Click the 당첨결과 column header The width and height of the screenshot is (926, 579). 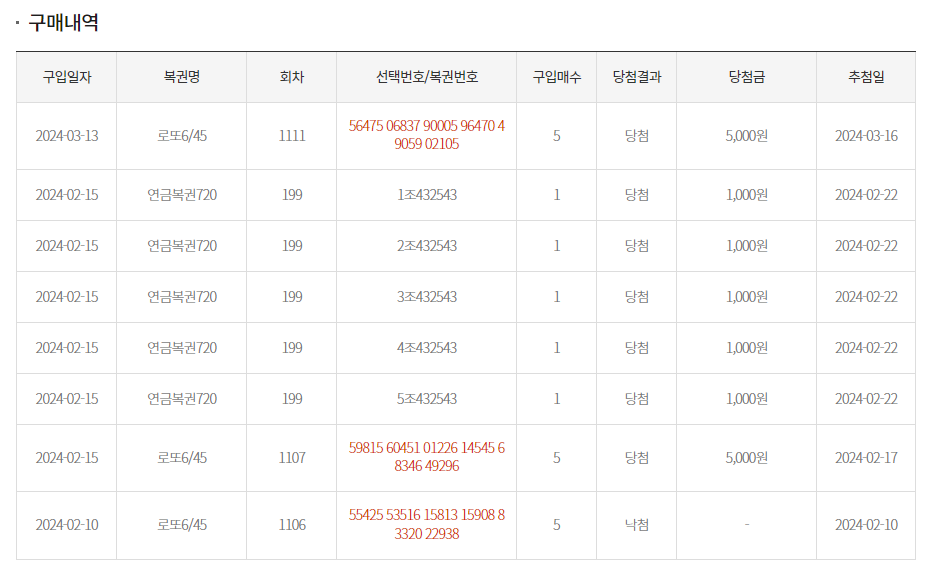point(637,77)
